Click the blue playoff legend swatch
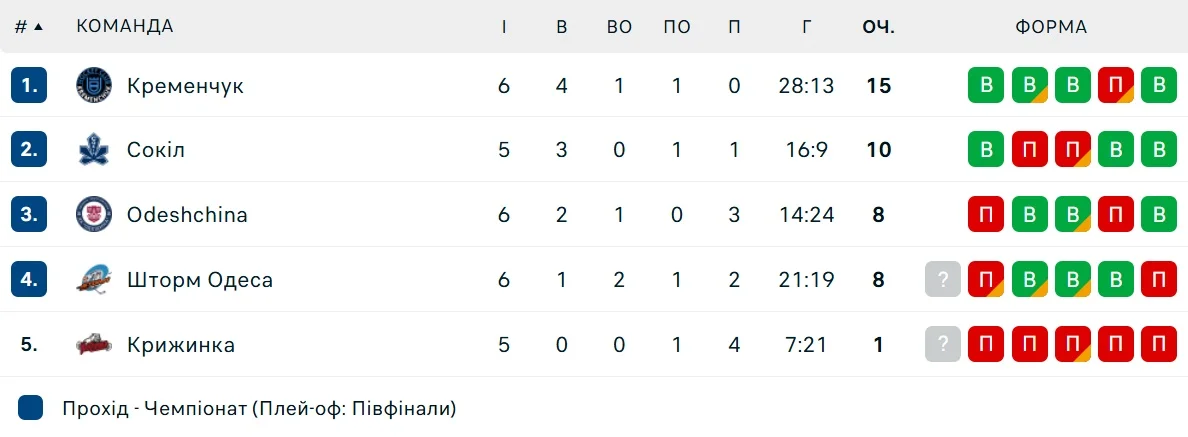Image resolution: width=1188 pixels, height=437 pixels. click(x=31, y=408)
